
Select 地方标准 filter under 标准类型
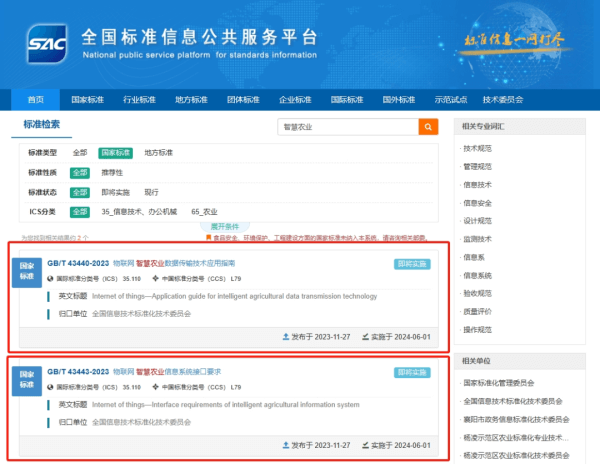pos(158,153)
